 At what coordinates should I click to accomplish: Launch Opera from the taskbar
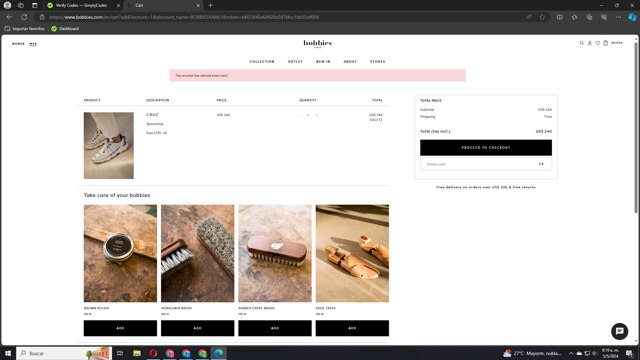(x=153, y=353)
